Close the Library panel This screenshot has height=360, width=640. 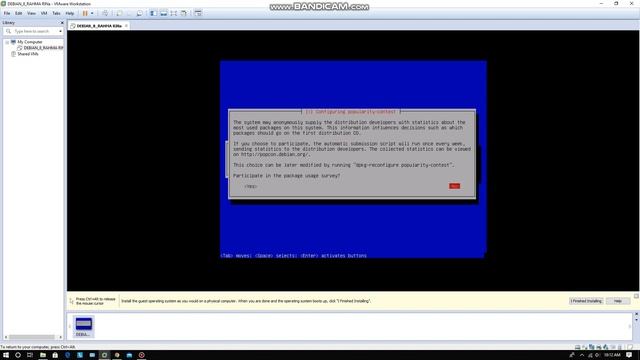coord(62,23)
